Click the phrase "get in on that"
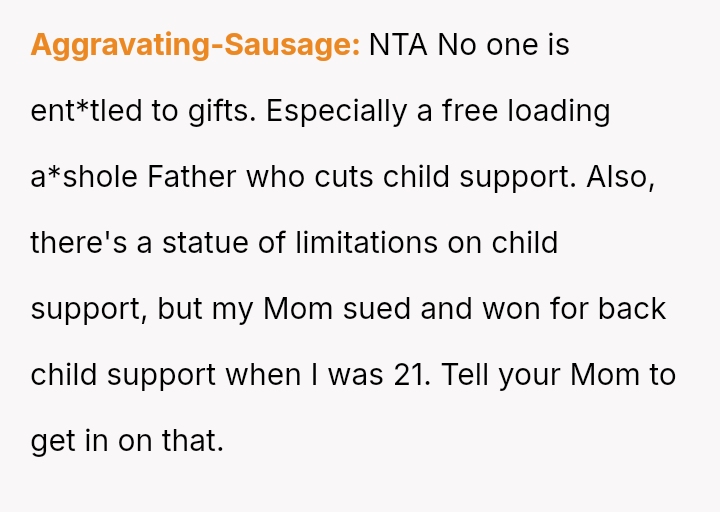This screenshot has height=512, width=720. point(127,441)
